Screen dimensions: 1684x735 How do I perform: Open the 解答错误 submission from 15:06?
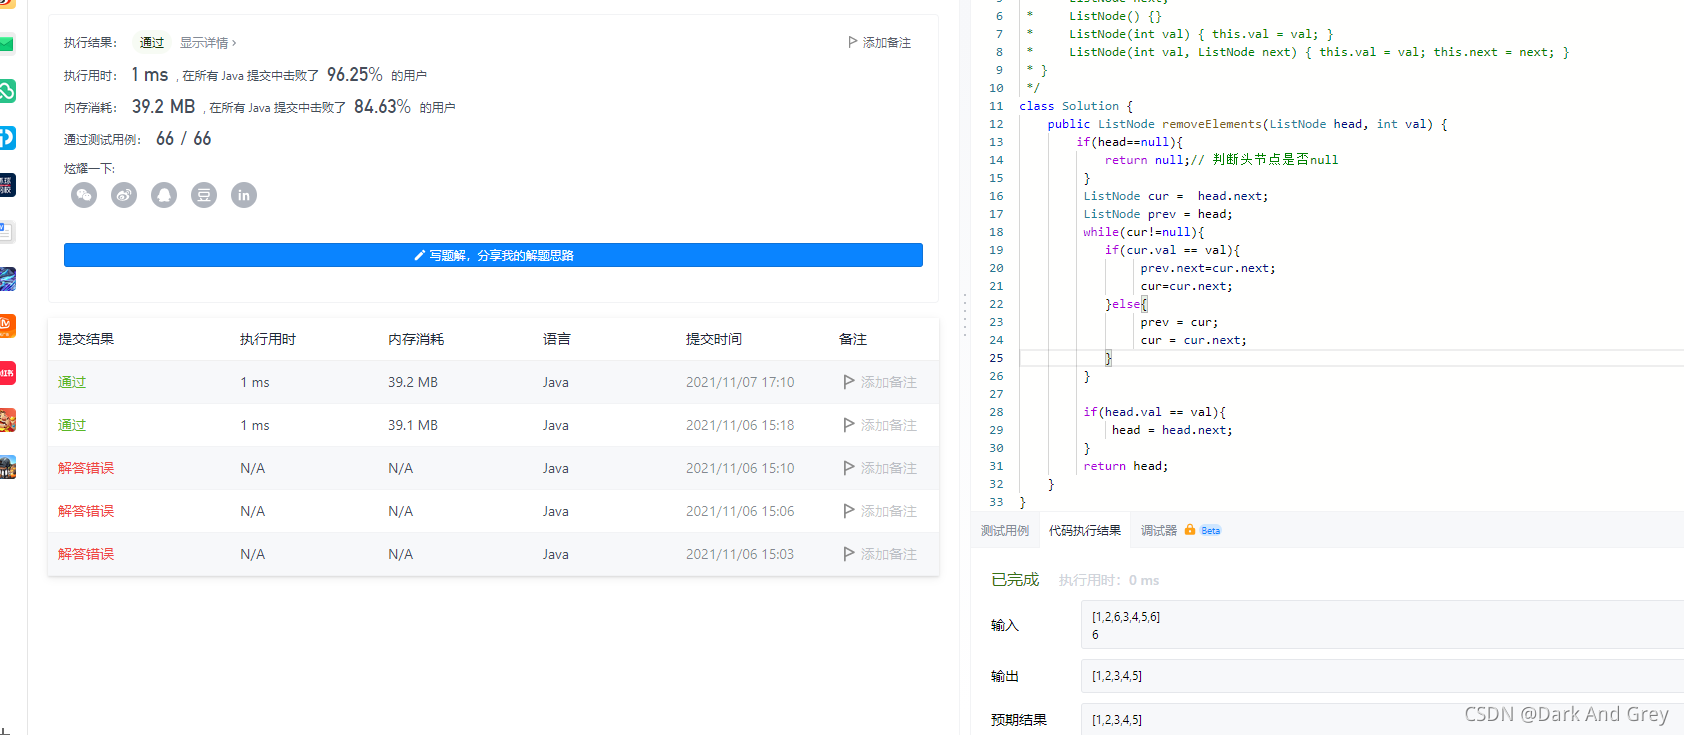coord(86,511)
